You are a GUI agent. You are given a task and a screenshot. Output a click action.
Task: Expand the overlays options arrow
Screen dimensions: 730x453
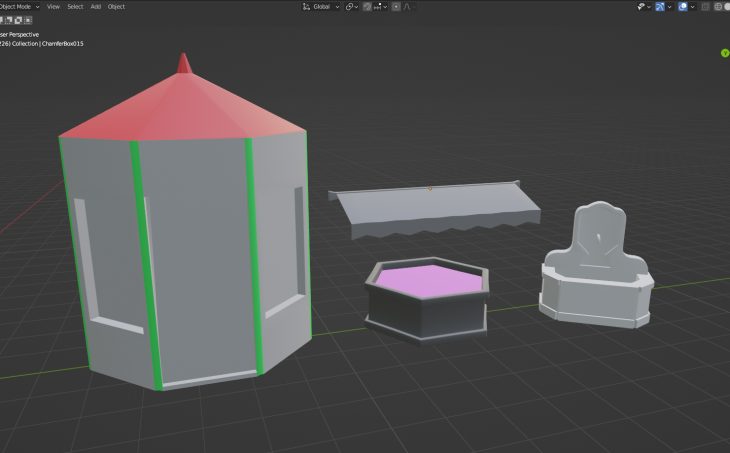point(694,6)
